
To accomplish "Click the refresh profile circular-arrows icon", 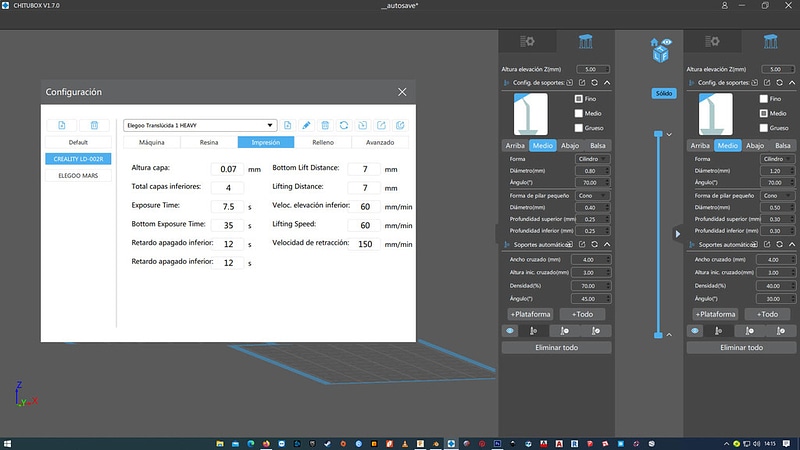I will tap(344, 125).
